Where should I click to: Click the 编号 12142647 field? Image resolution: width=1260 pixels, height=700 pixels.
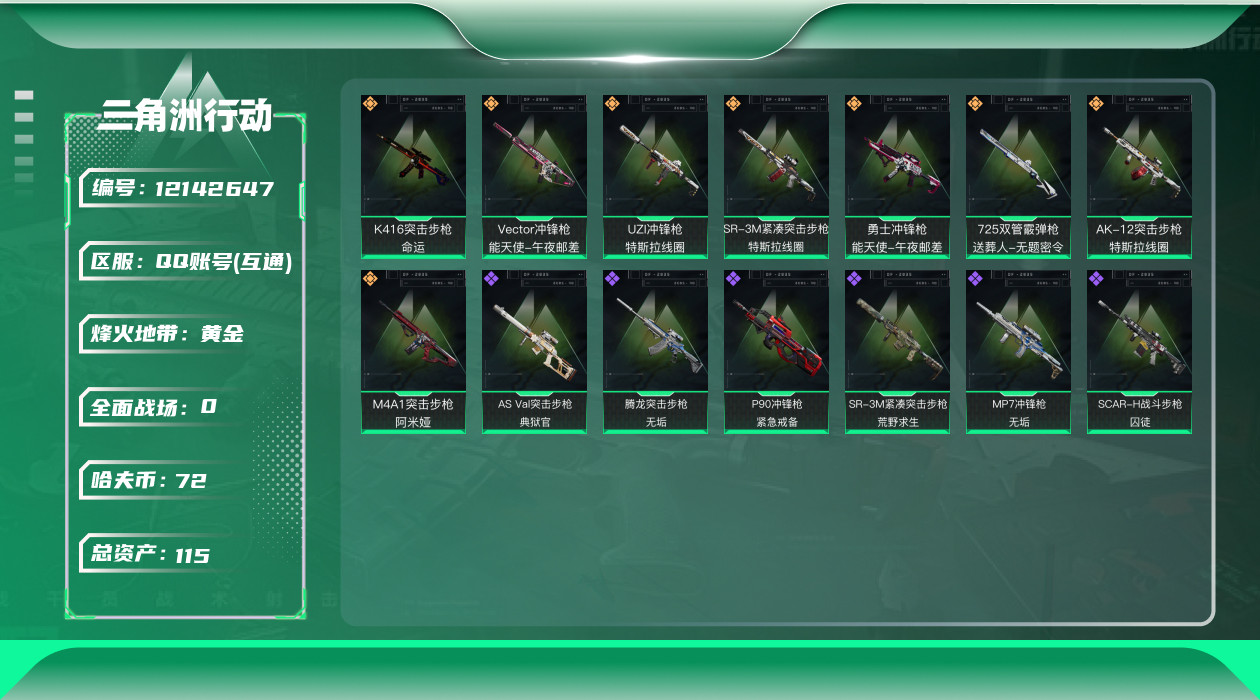183,188
